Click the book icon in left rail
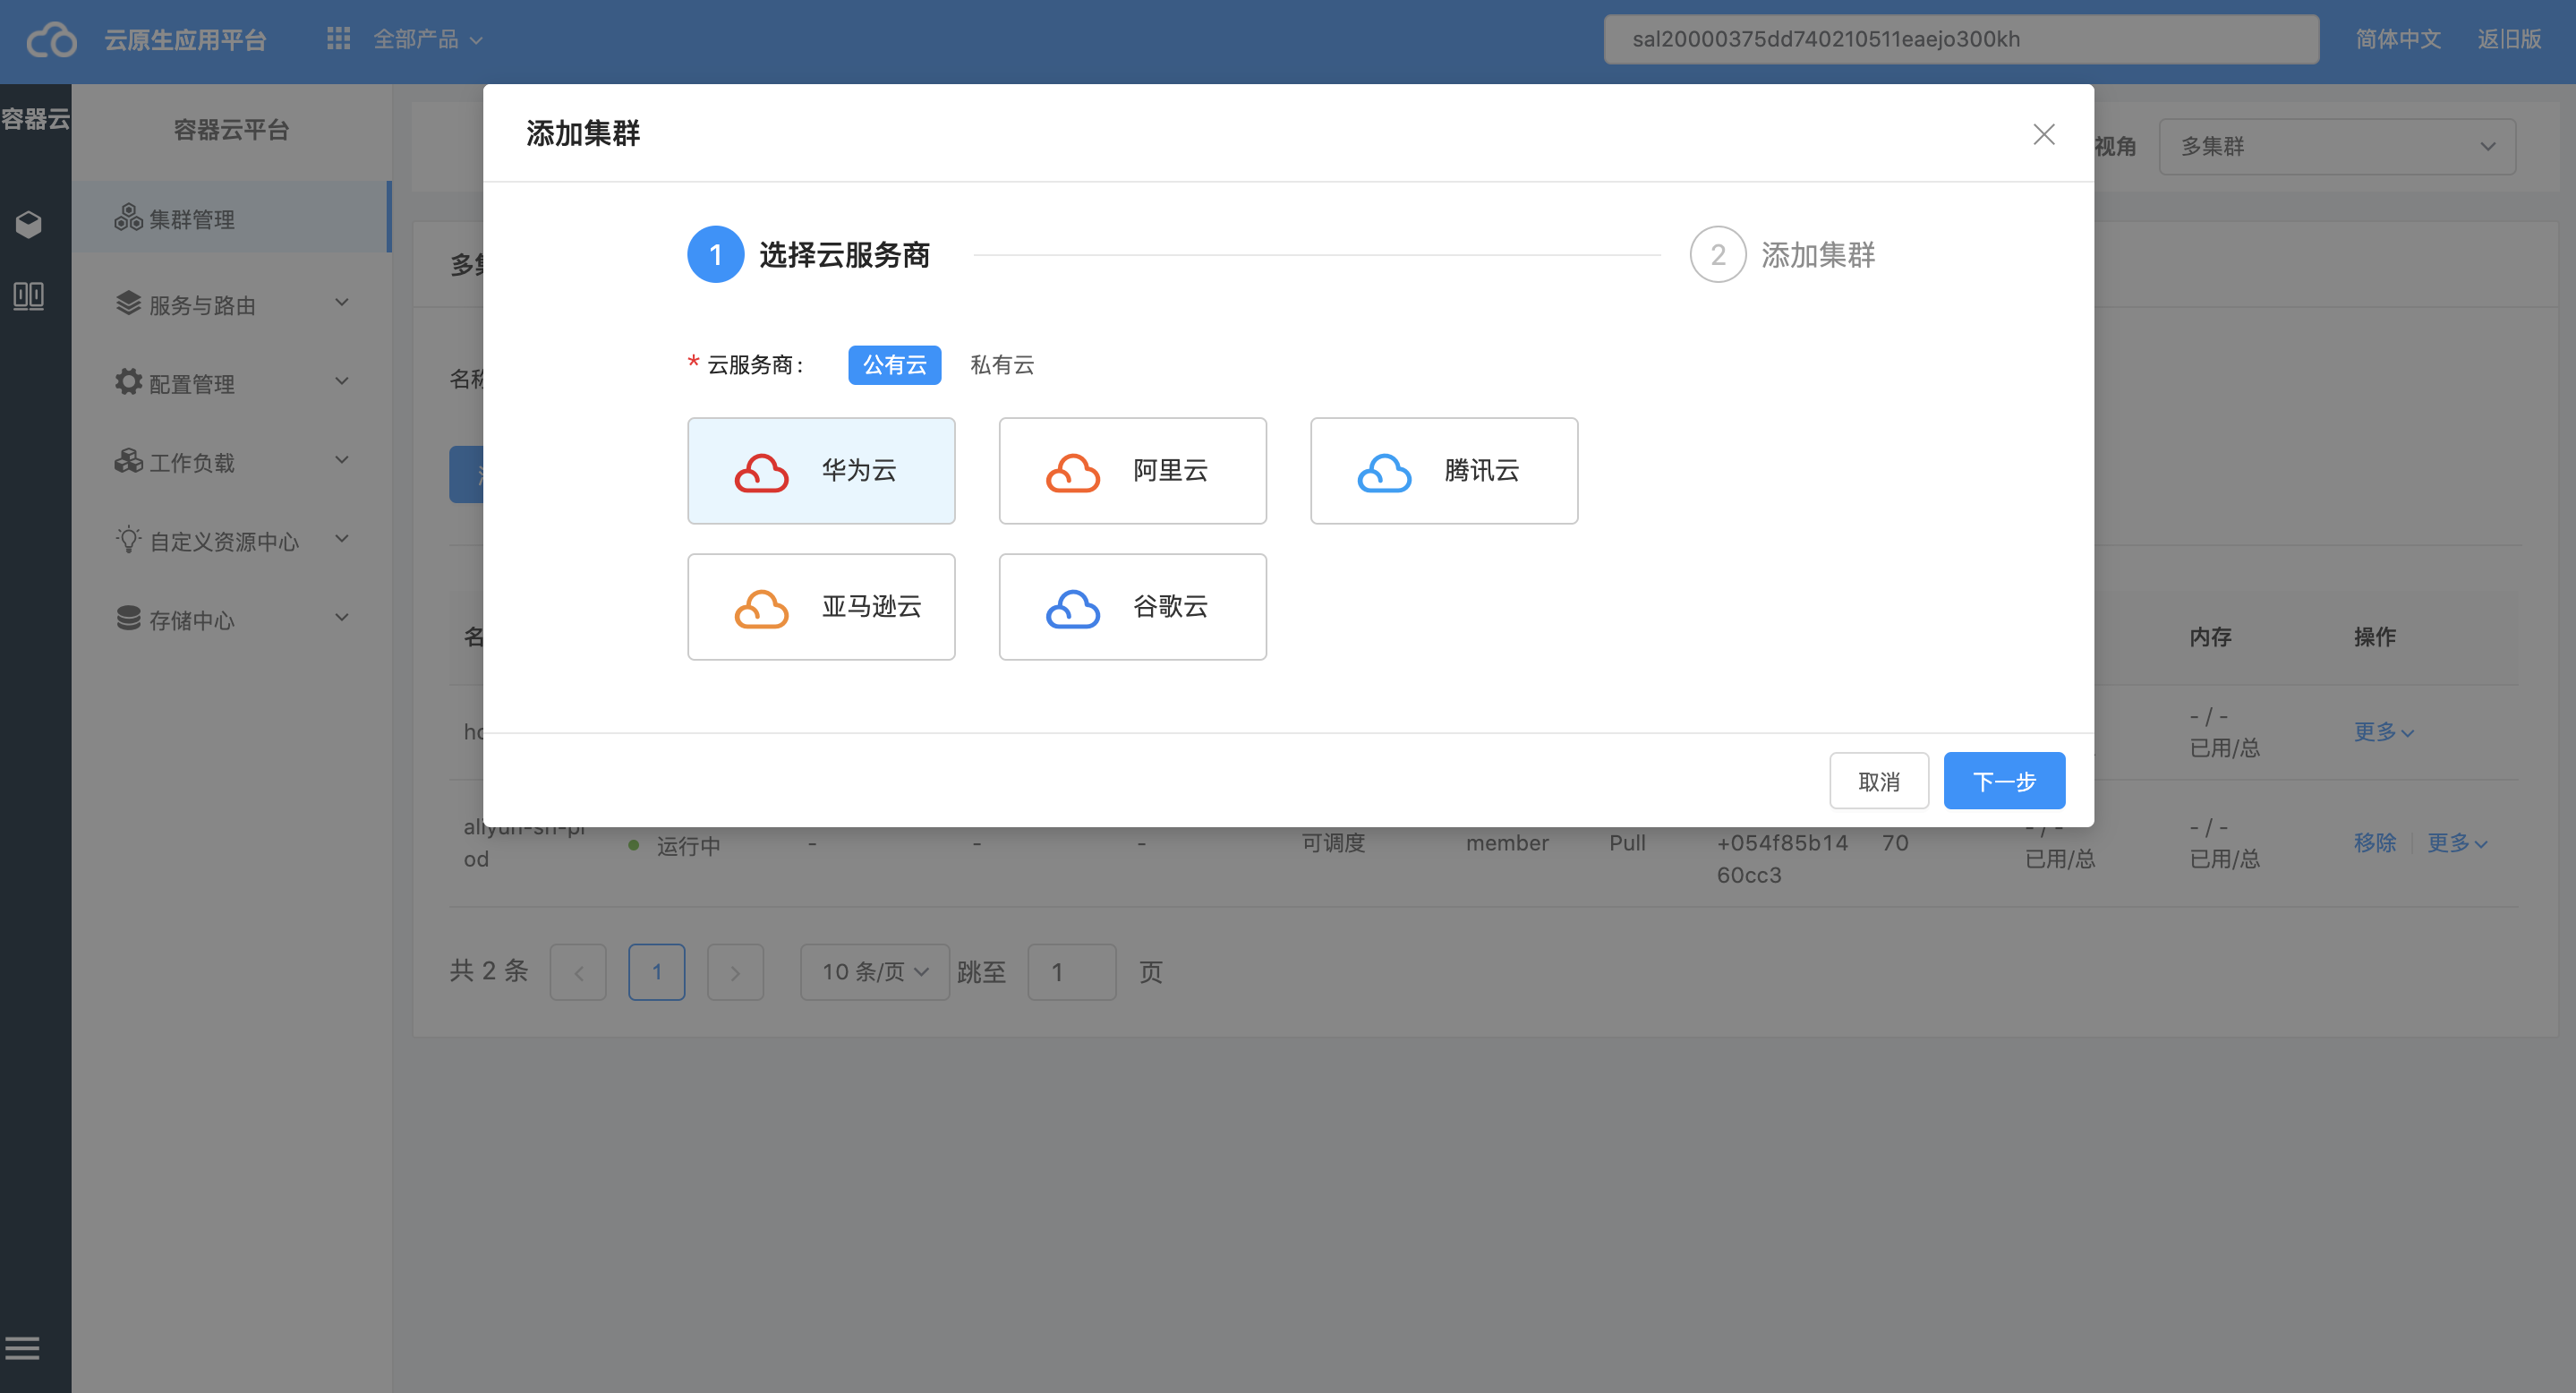 (x=28, y=296)
